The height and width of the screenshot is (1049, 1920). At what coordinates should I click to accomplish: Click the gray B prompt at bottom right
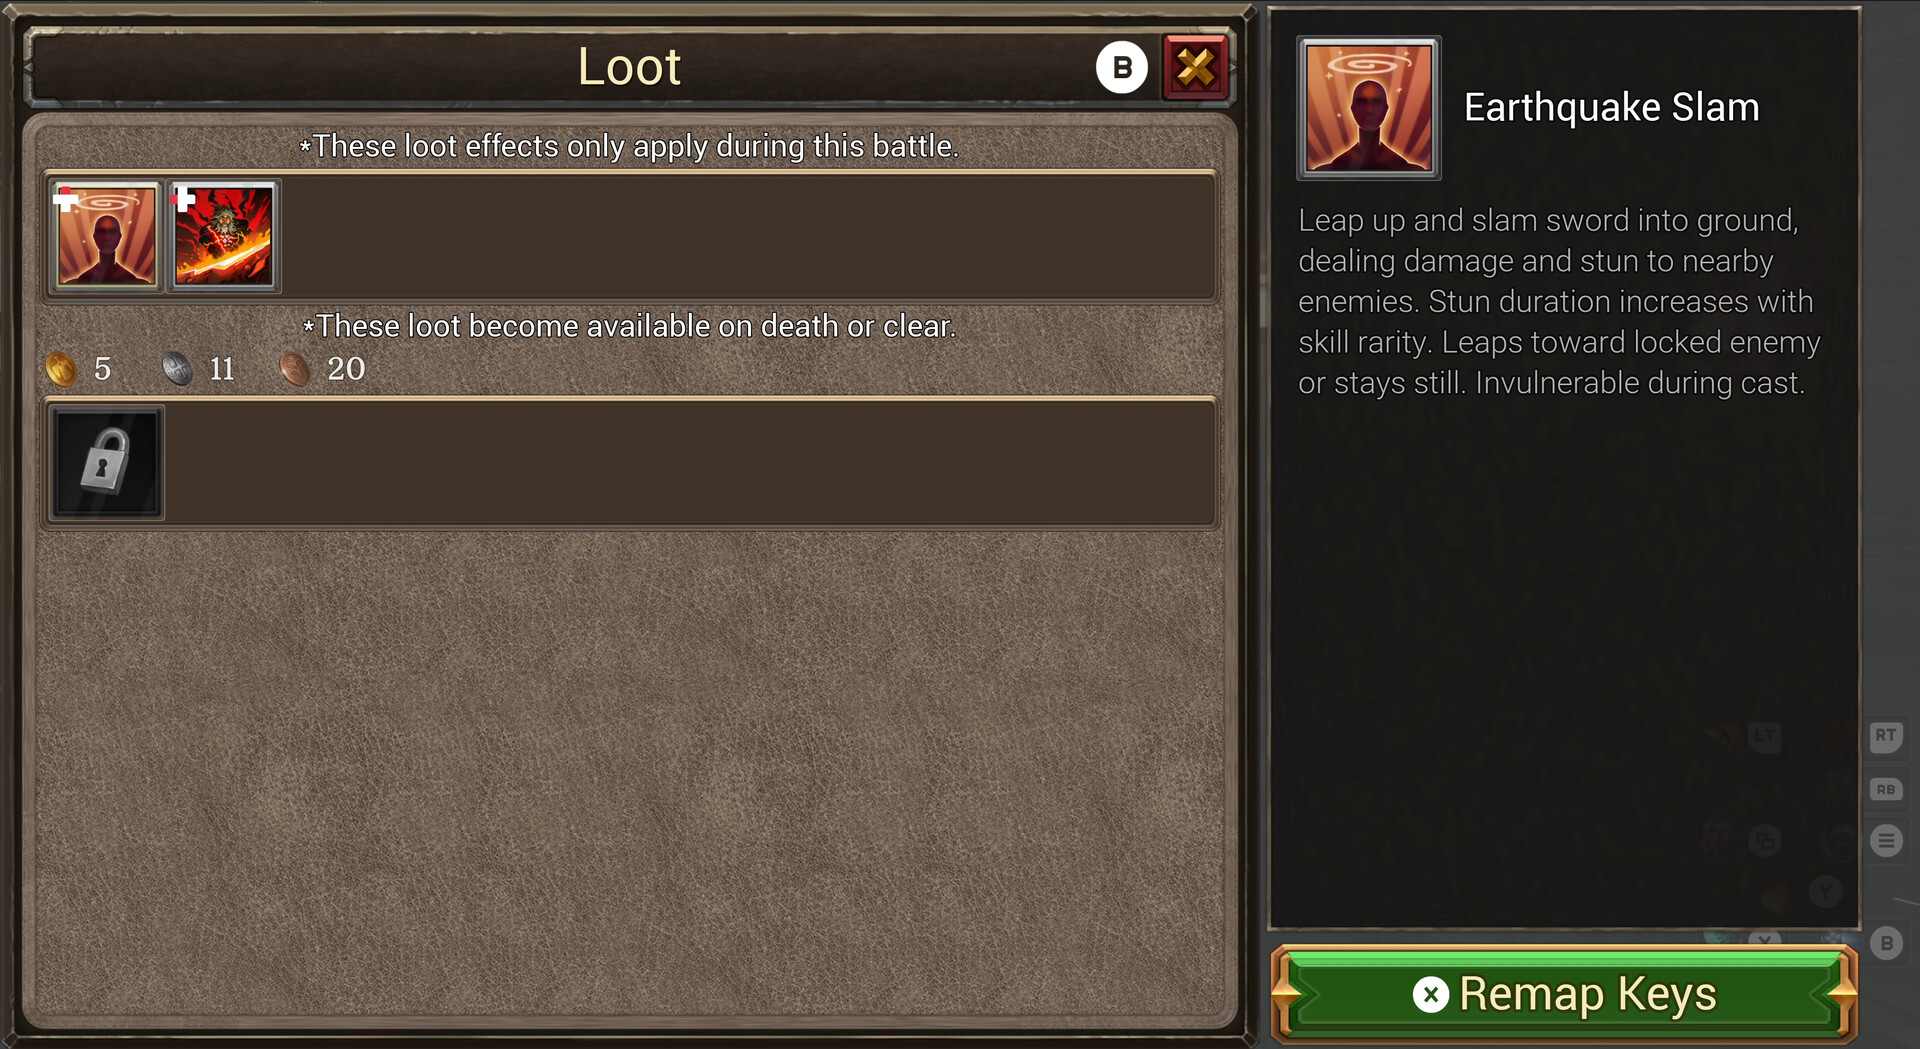point(1886,943)
